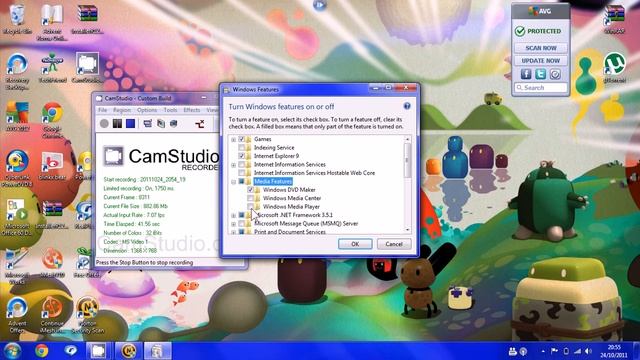This screenshot has height=360, width=640.
Task: Open the uTorrent desktop icon
Action: 615,68
